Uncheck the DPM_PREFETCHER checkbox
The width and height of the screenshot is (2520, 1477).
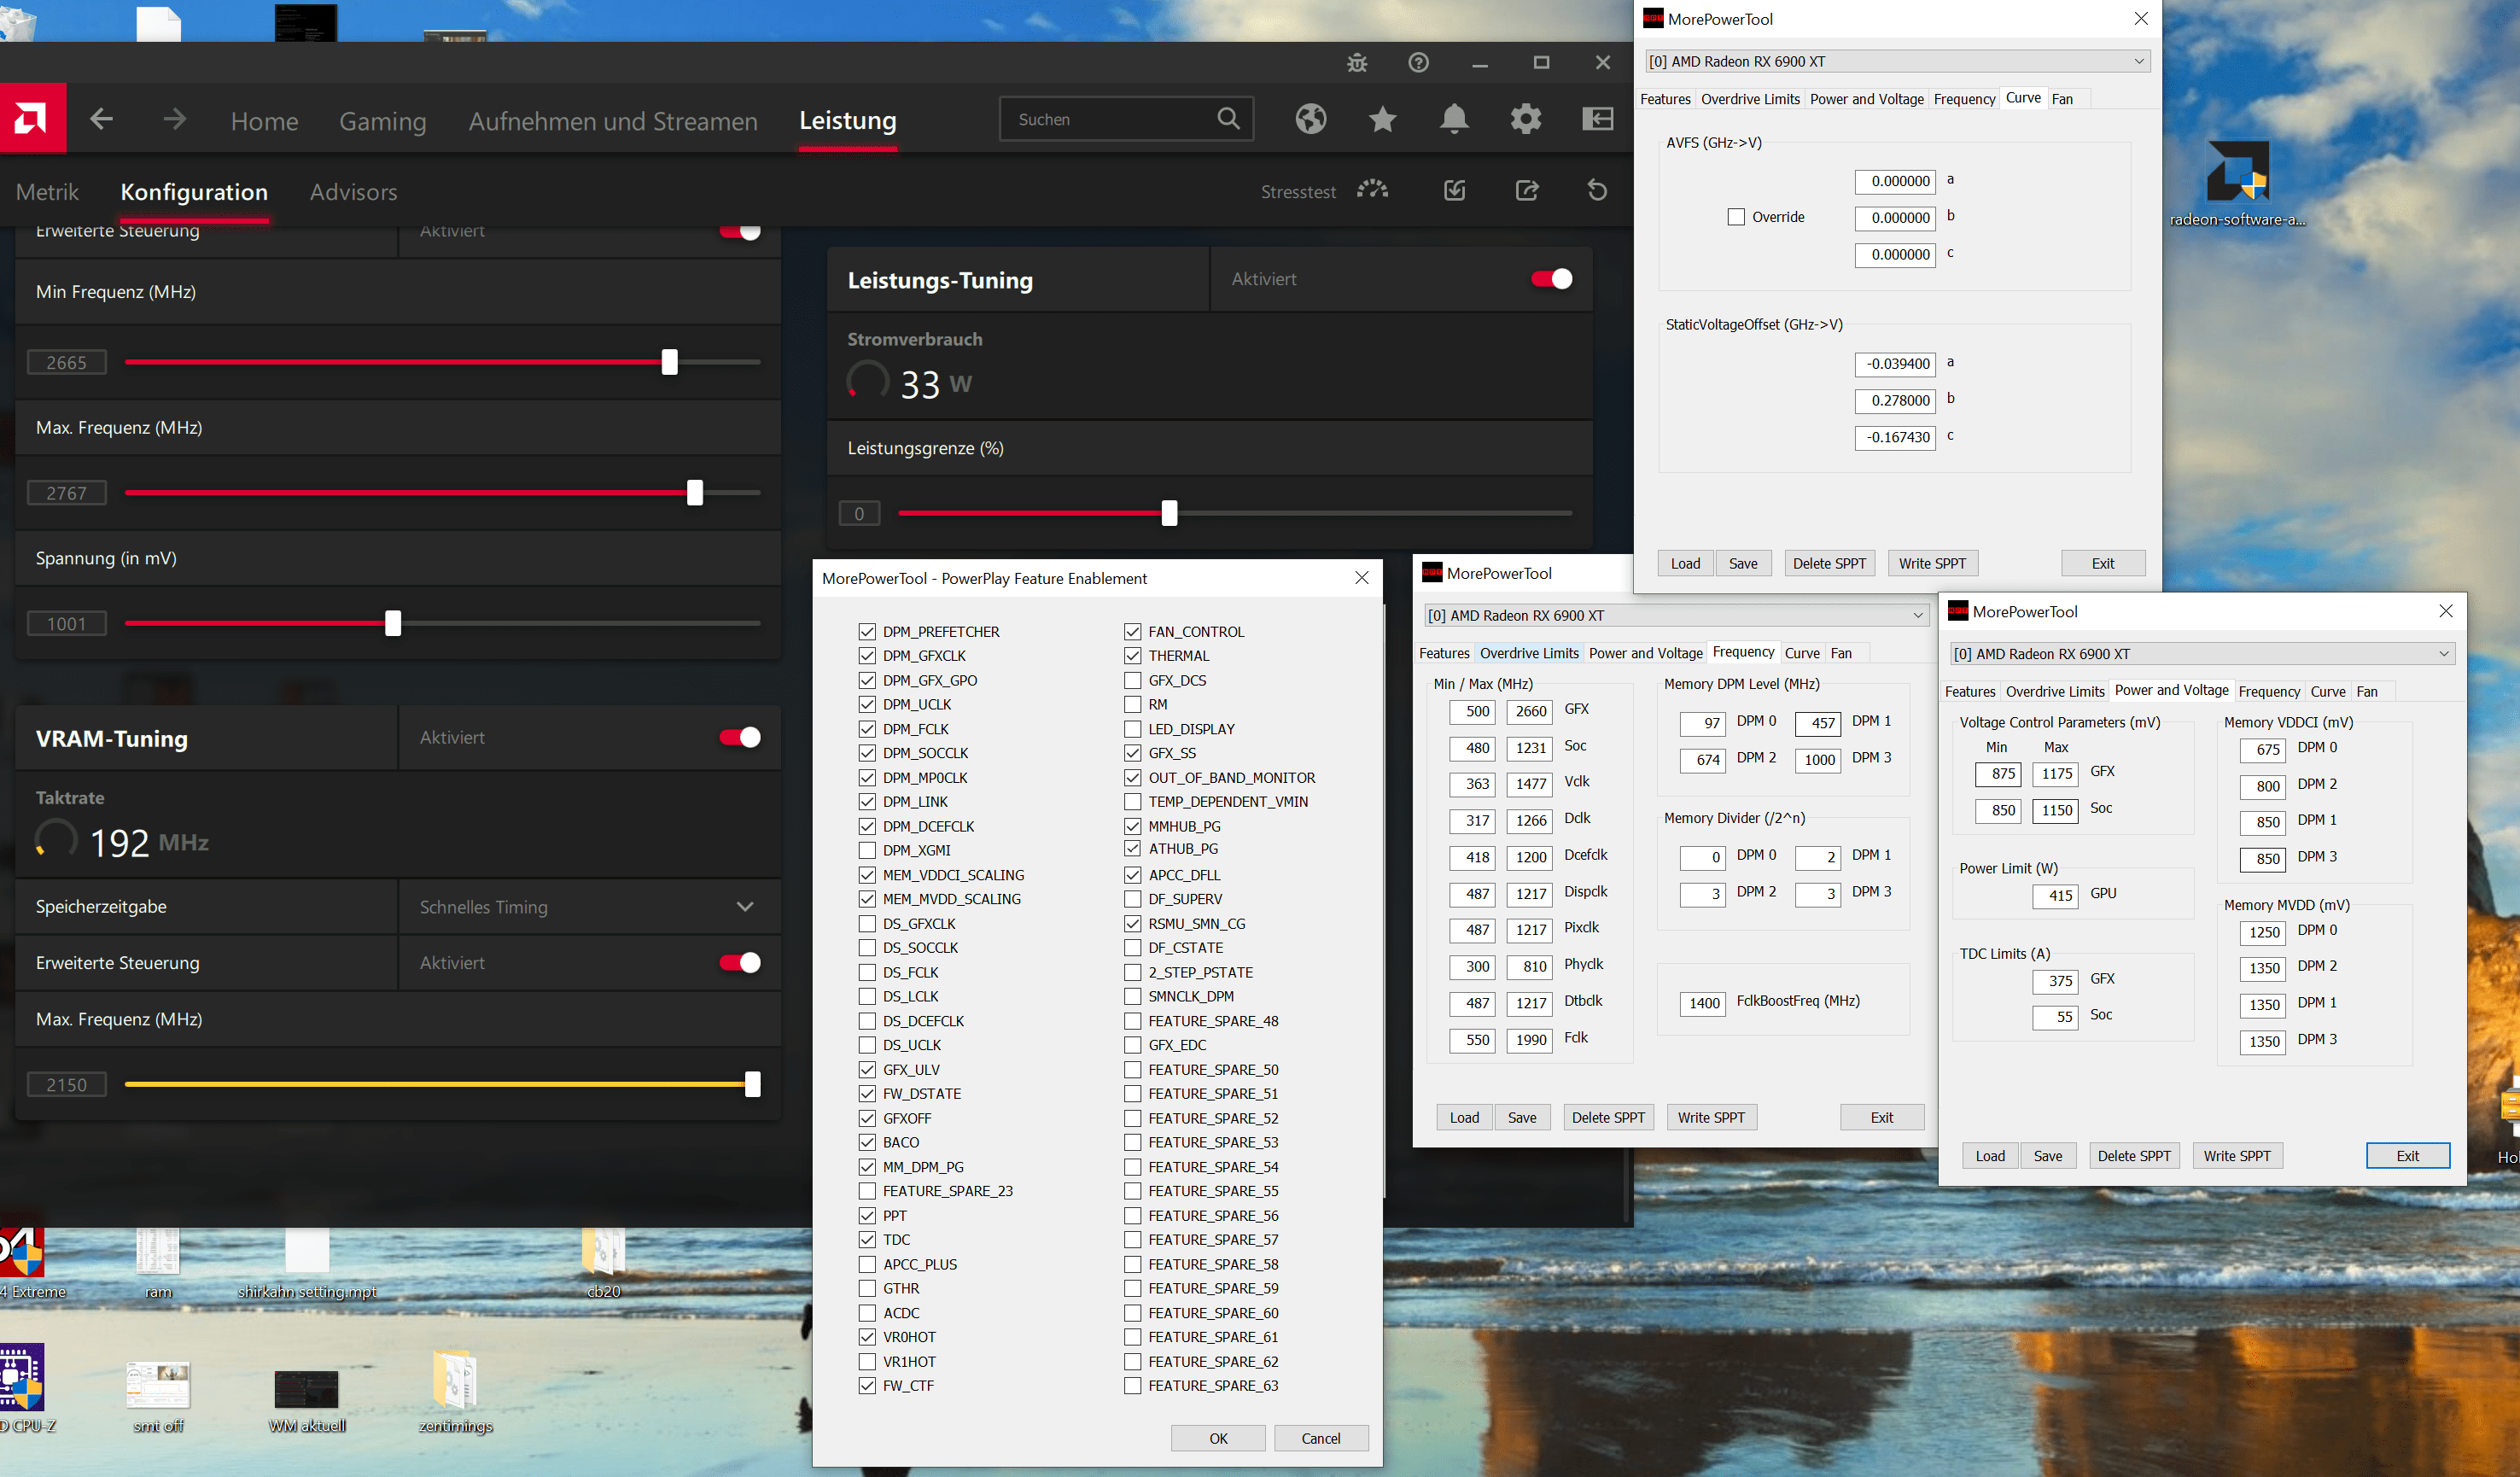(867, 632)
